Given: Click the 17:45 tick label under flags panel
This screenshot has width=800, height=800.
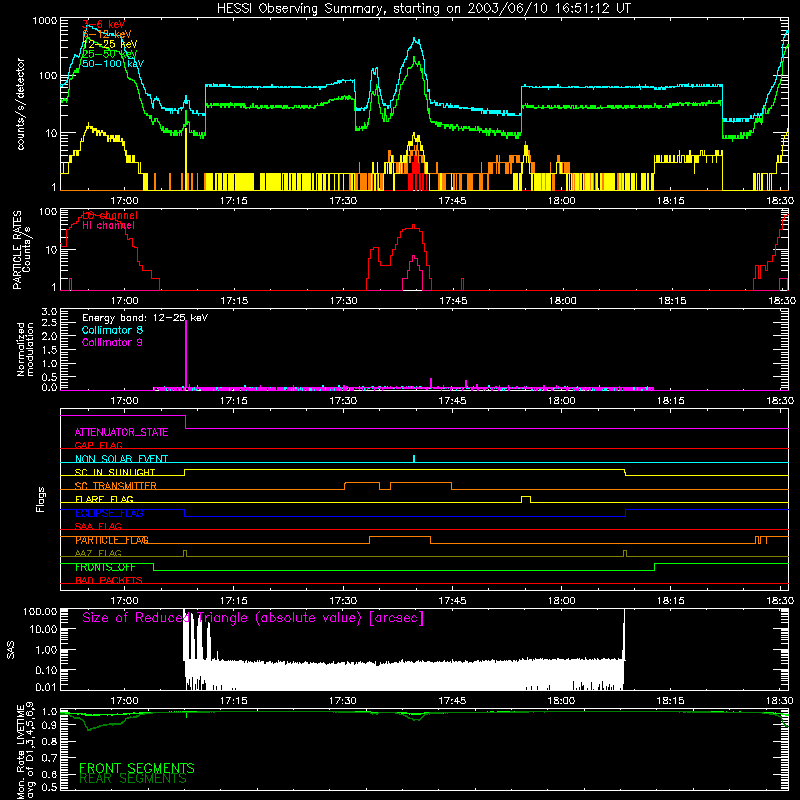Looking at the screenshot, I should coord(452,601).
